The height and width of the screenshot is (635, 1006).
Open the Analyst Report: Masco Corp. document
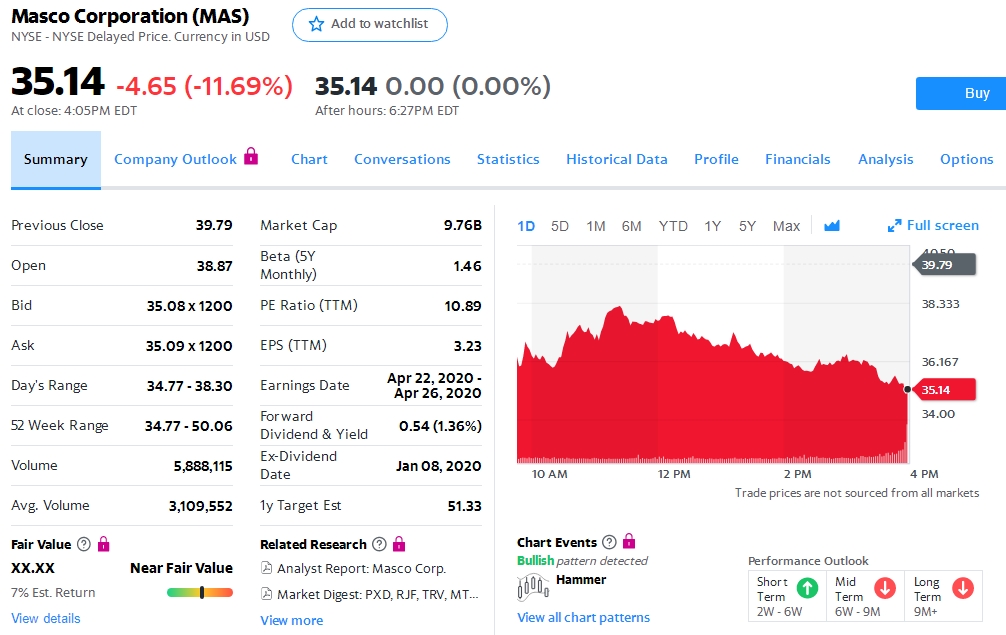[x=361, y=568]
